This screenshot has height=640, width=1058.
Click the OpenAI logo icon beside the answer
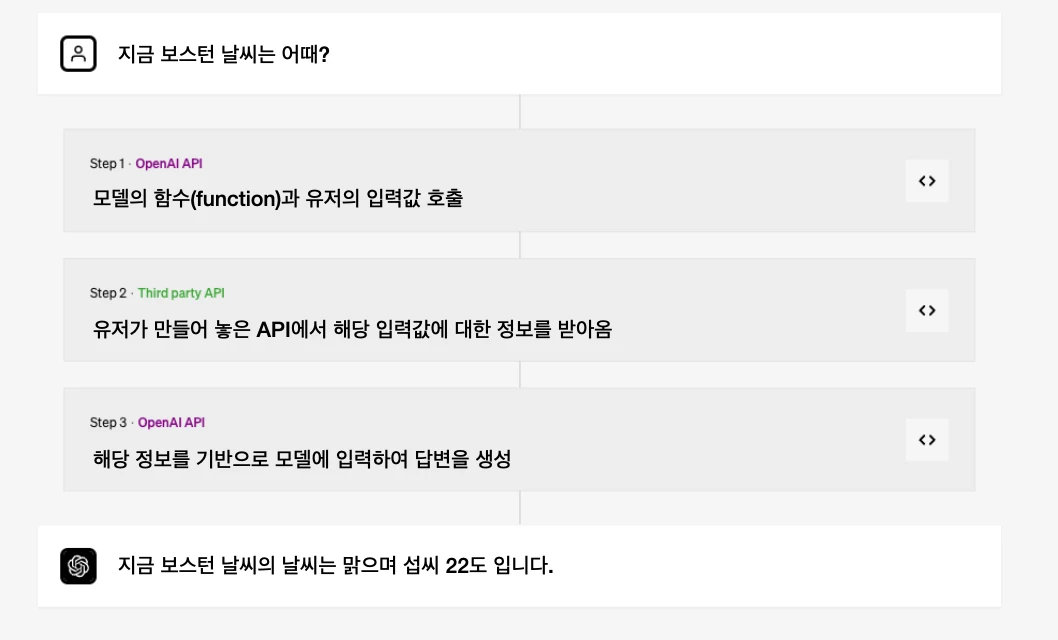click(78, 566)
